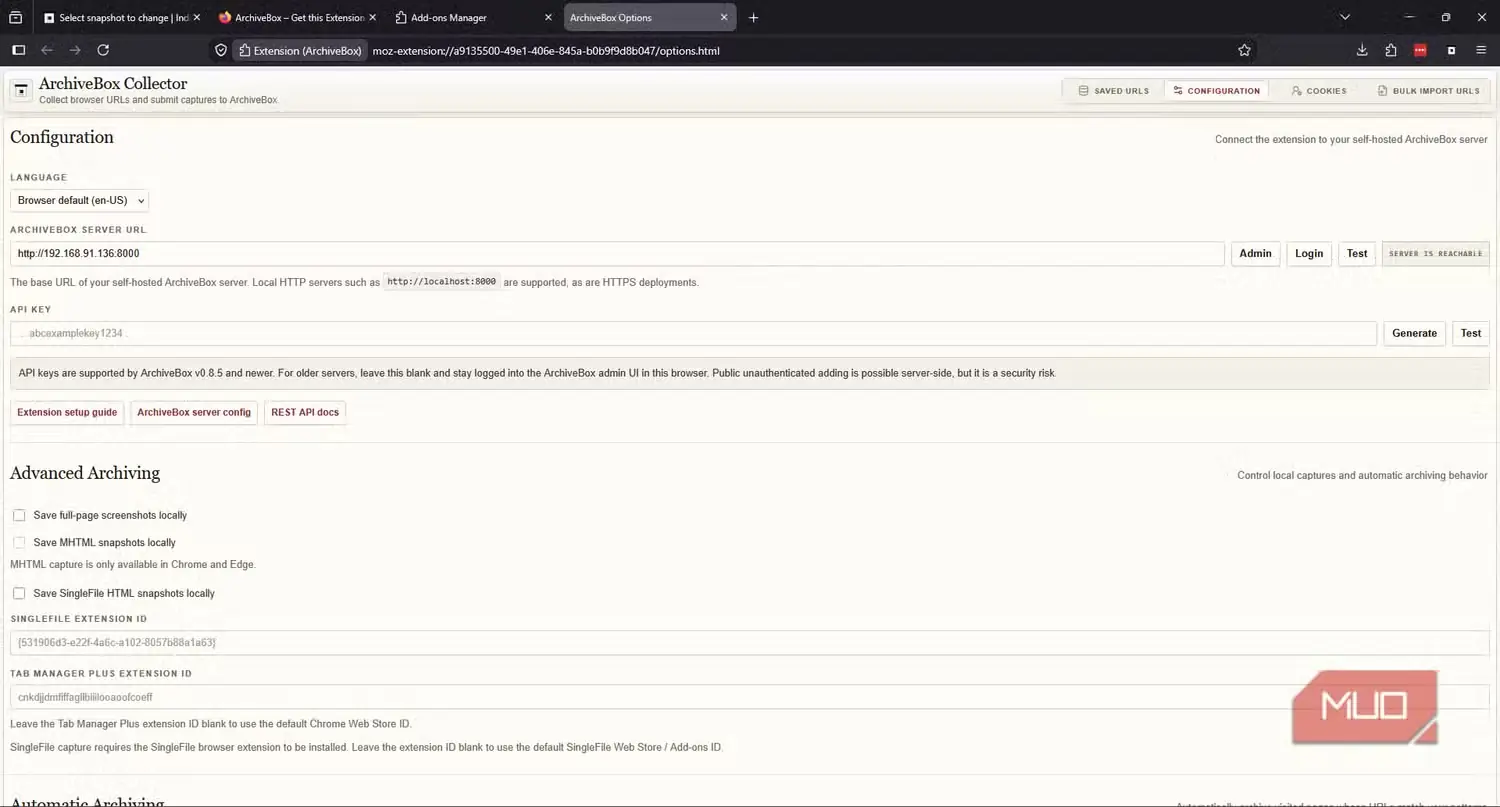Open the Downloads arrow icon
This screenshot has width=1500, height=807.
pyautogui.click(x=1362, y=50)
